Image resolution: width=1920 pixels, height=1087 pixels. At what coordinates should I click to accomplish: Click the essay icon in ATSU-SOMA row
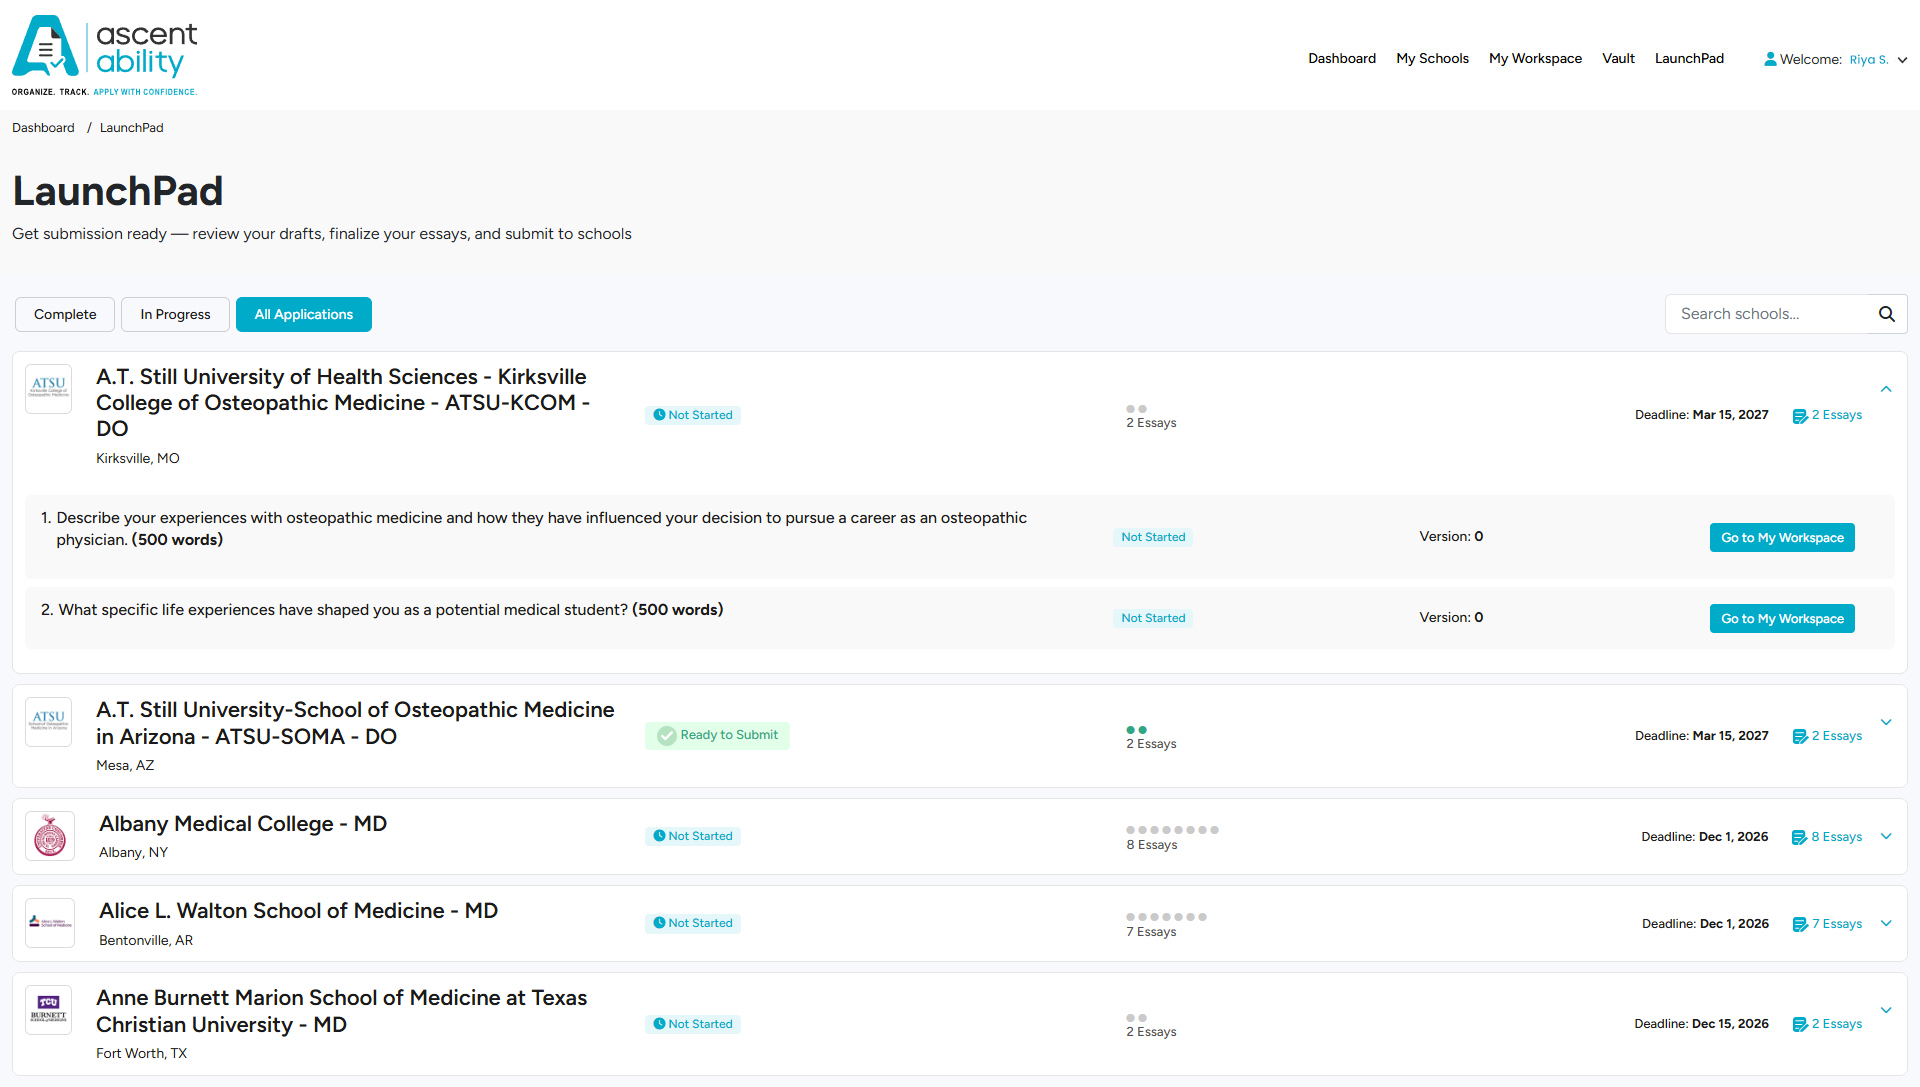1800,737
